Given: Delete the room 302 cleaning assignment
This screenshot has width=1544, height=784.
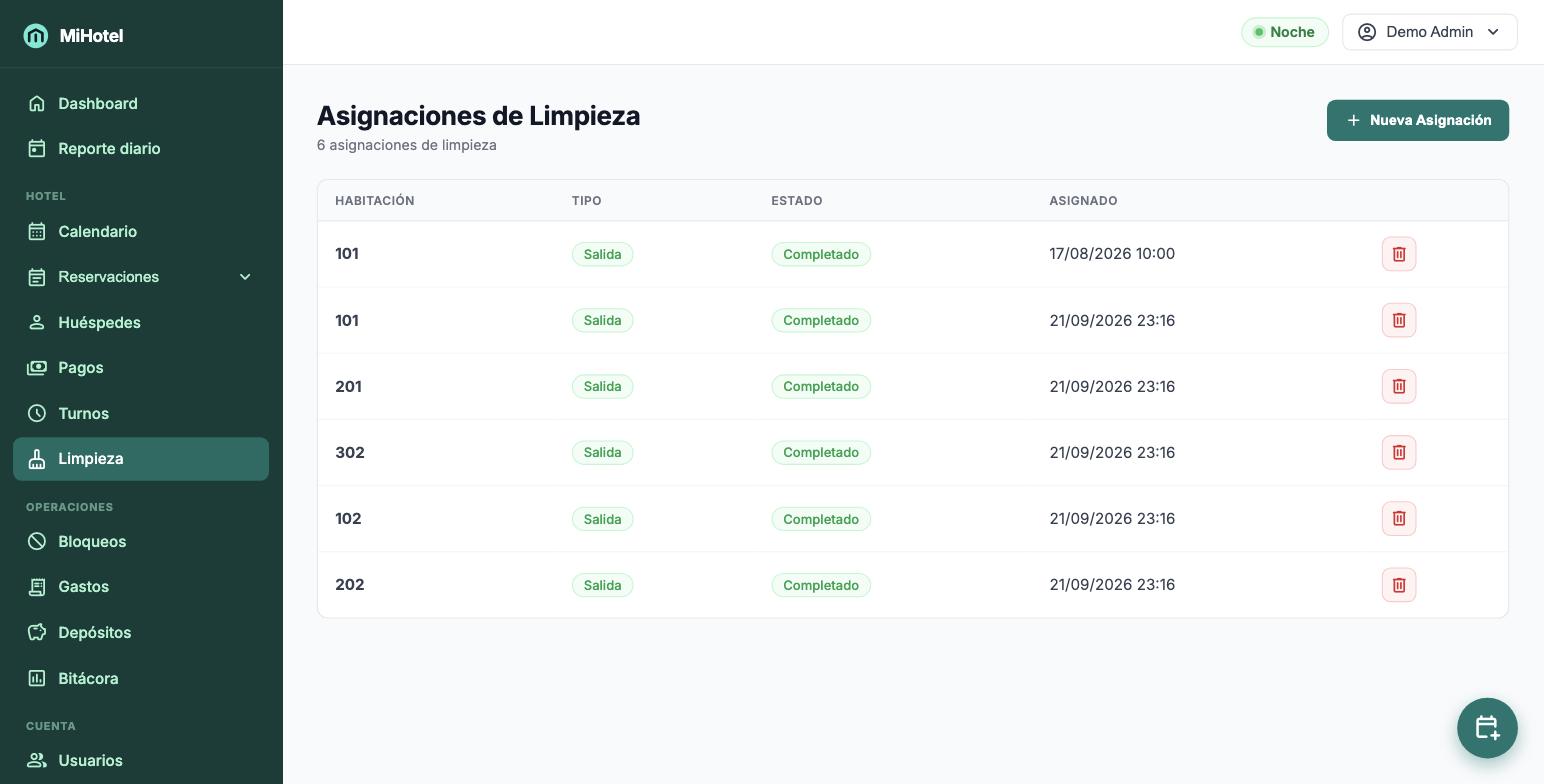Looking at the screenshot, I should pyautogui.click(x=1399, y=452).
